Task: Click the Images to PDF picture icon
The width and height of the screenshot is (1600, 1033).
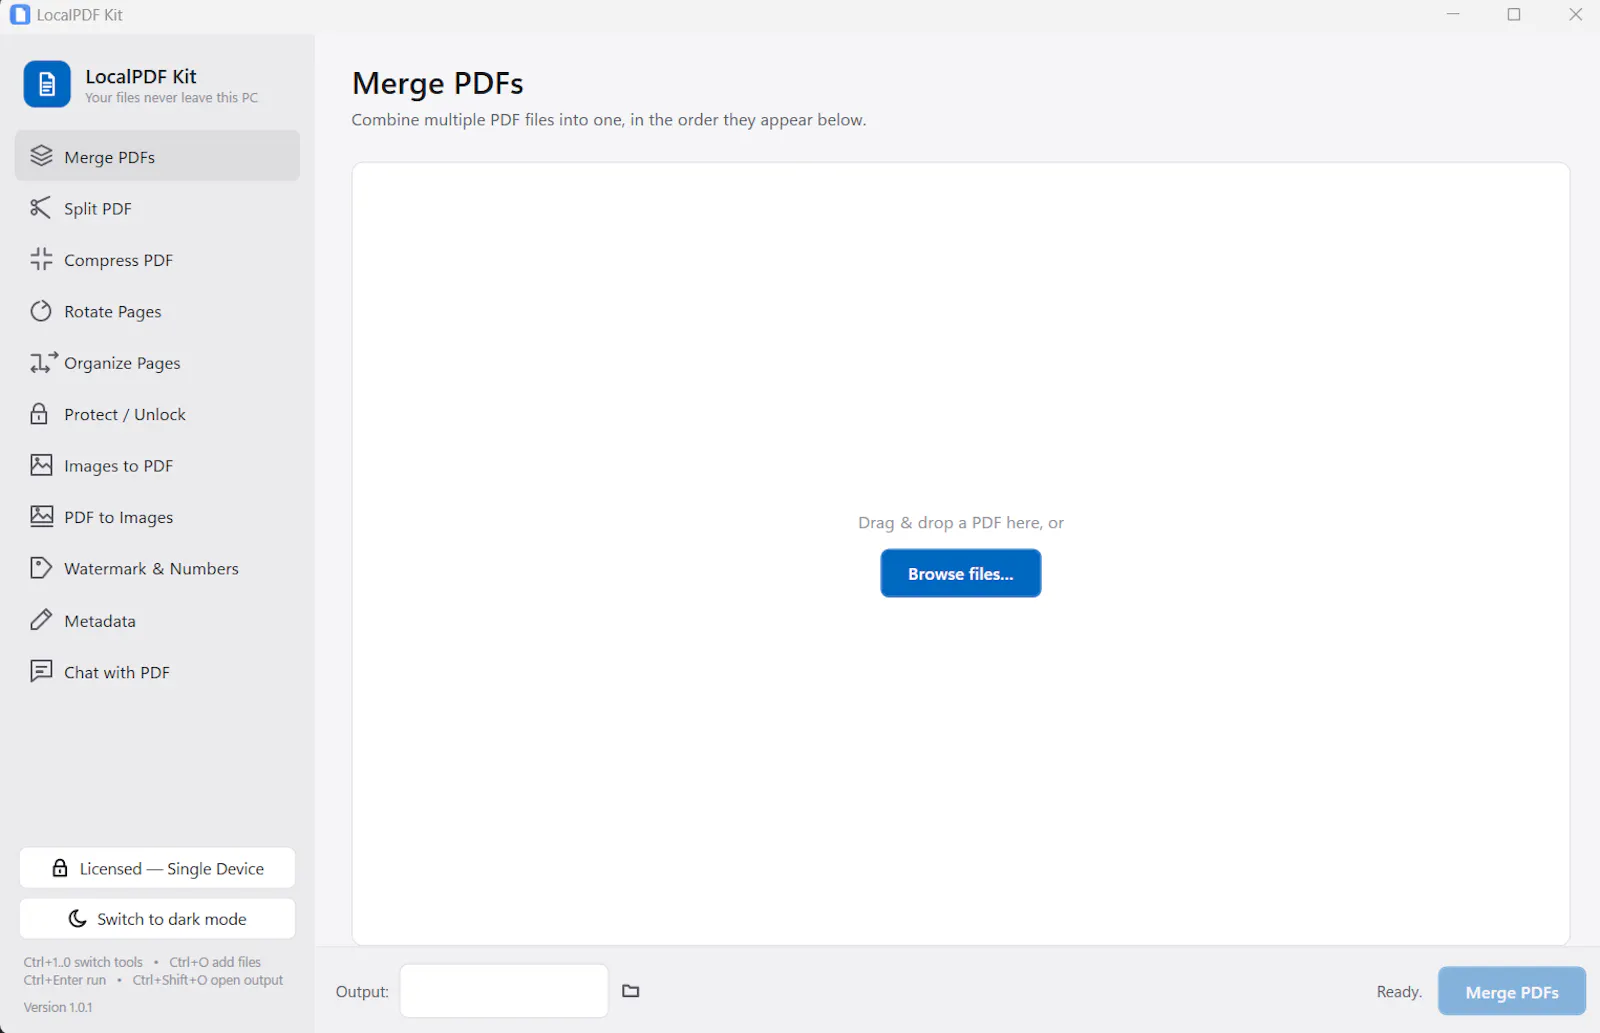Action: (x=41, y=465)
